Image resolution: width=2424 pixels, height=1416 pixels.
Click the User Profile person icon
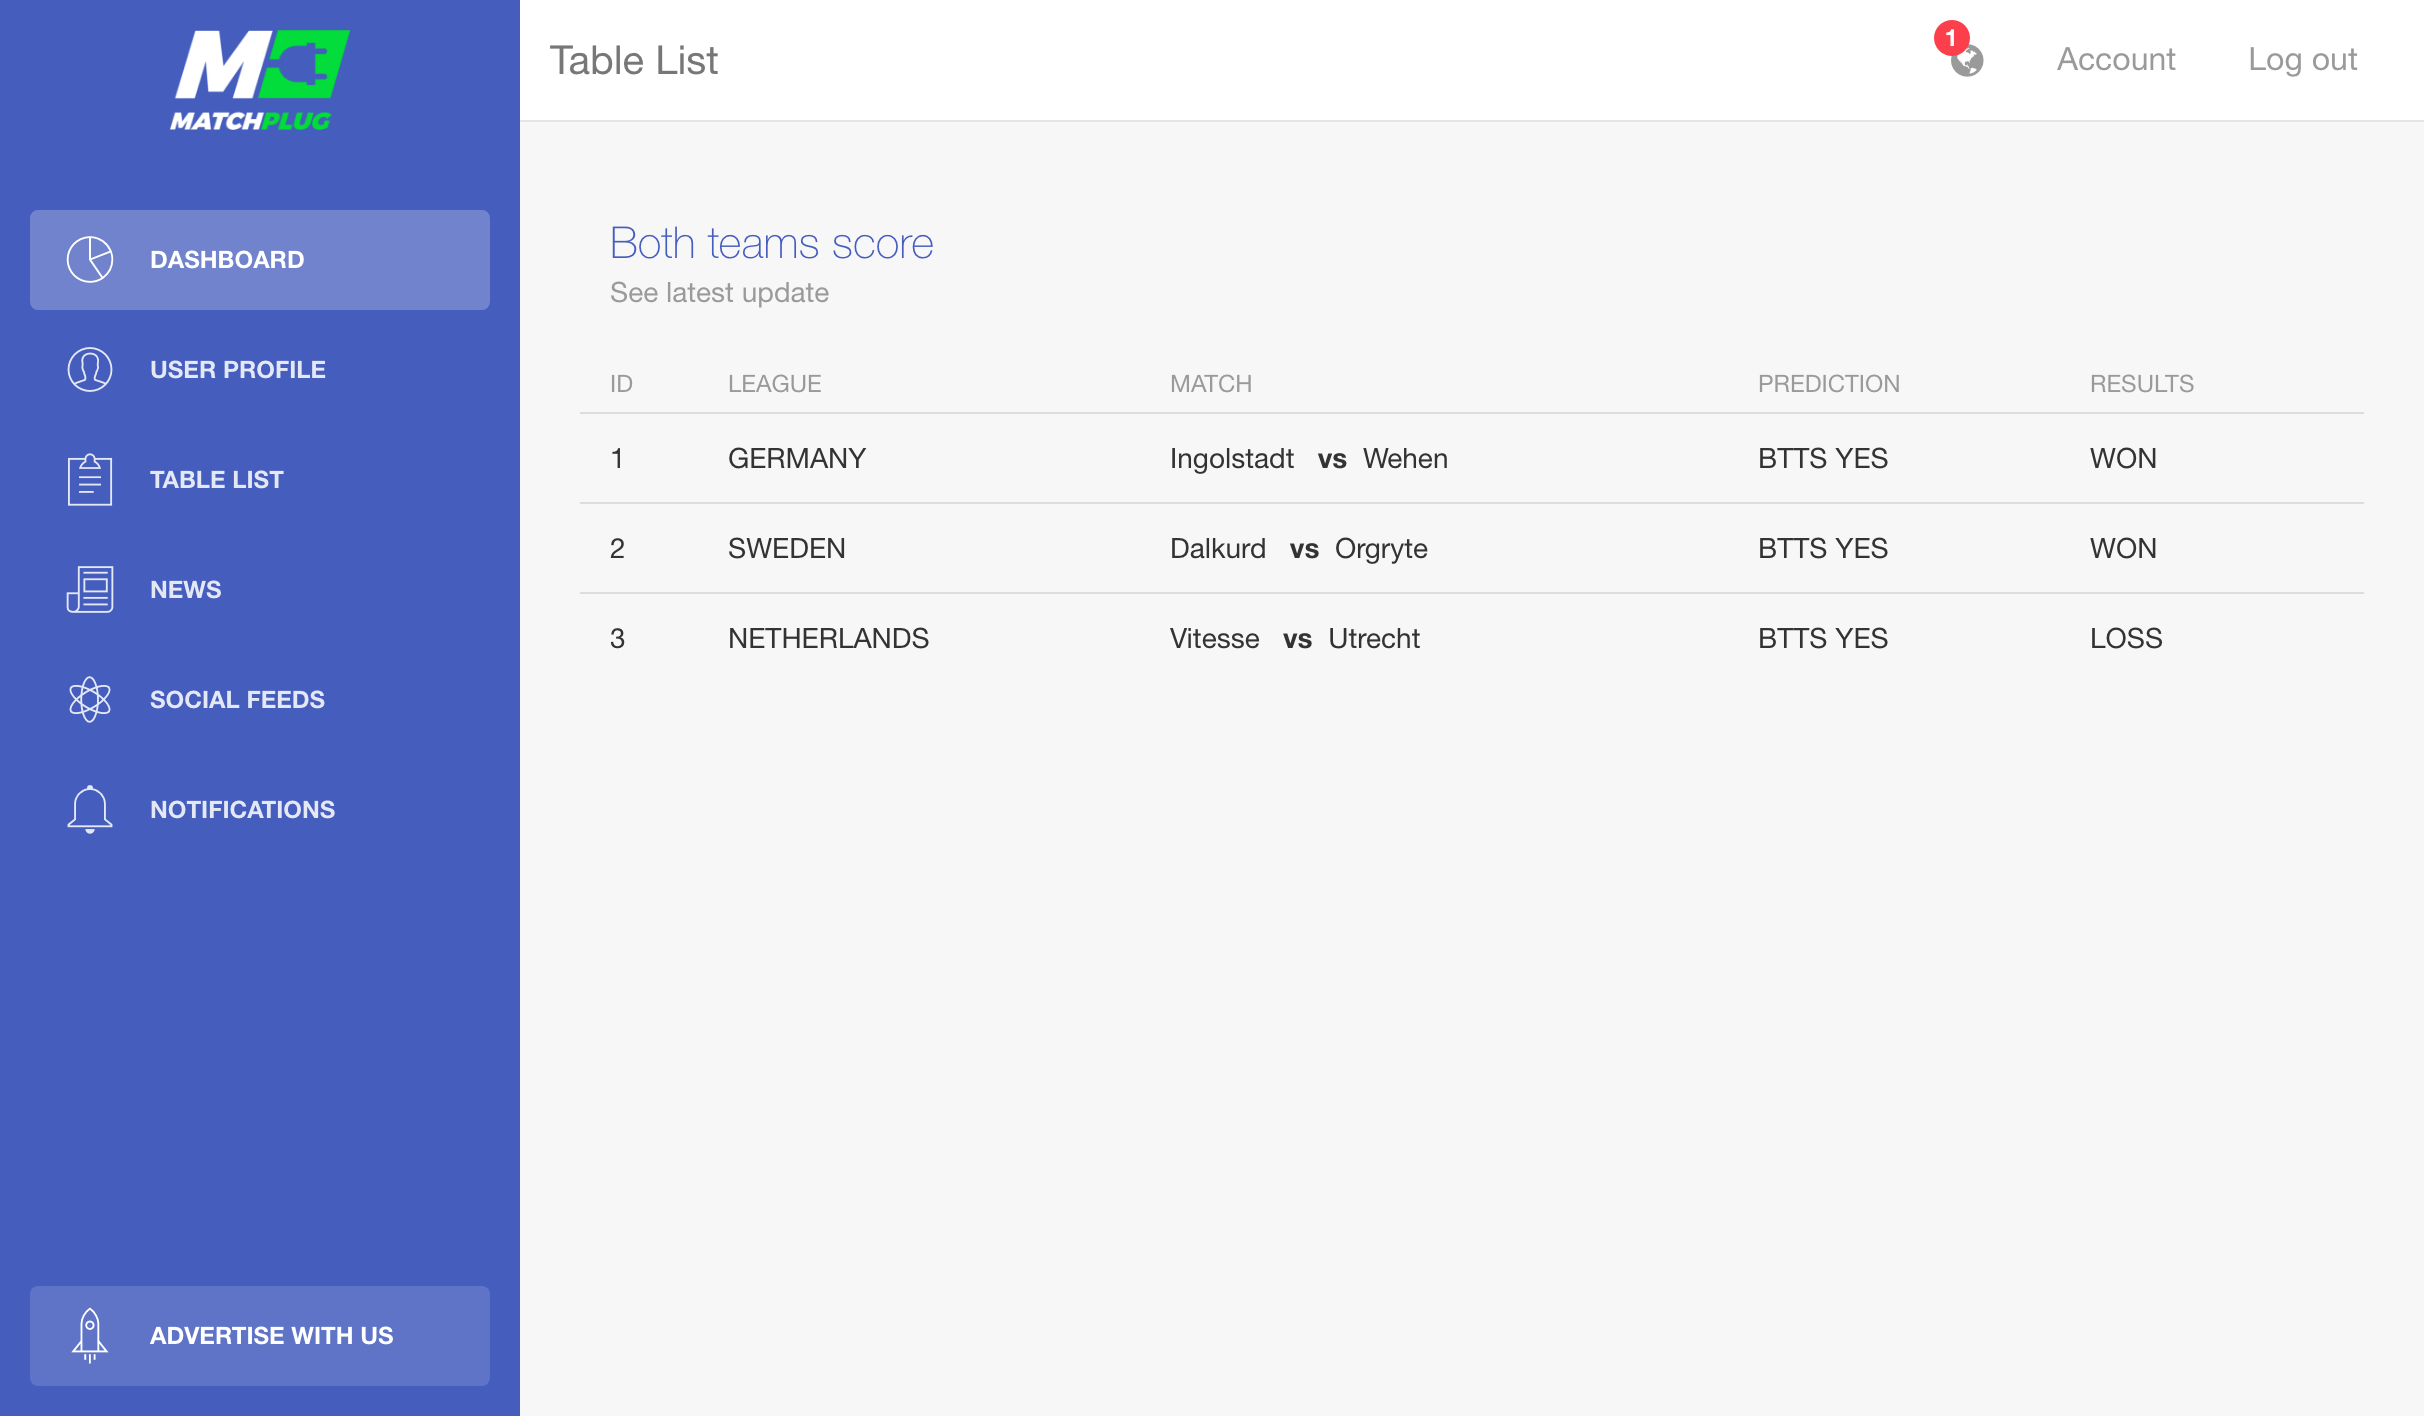tap(90, 370)
